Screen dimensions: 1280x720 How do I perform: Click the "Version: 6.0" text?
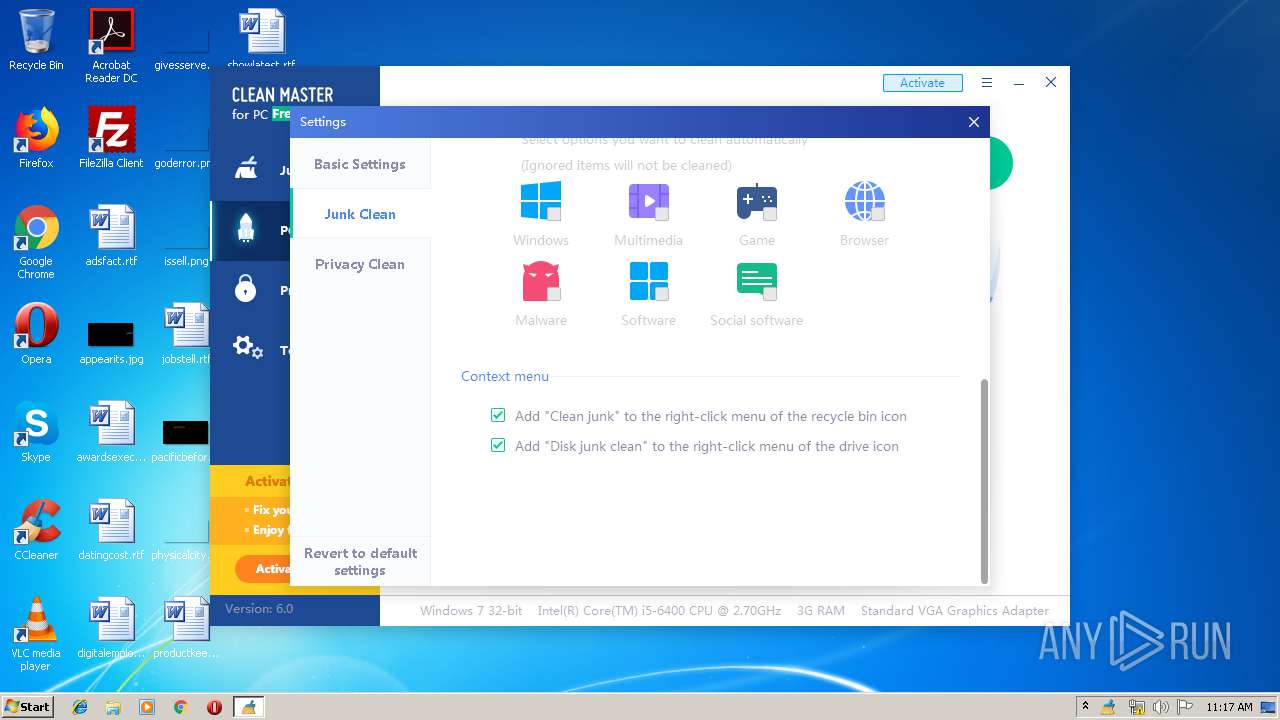[x=259, y=608]
